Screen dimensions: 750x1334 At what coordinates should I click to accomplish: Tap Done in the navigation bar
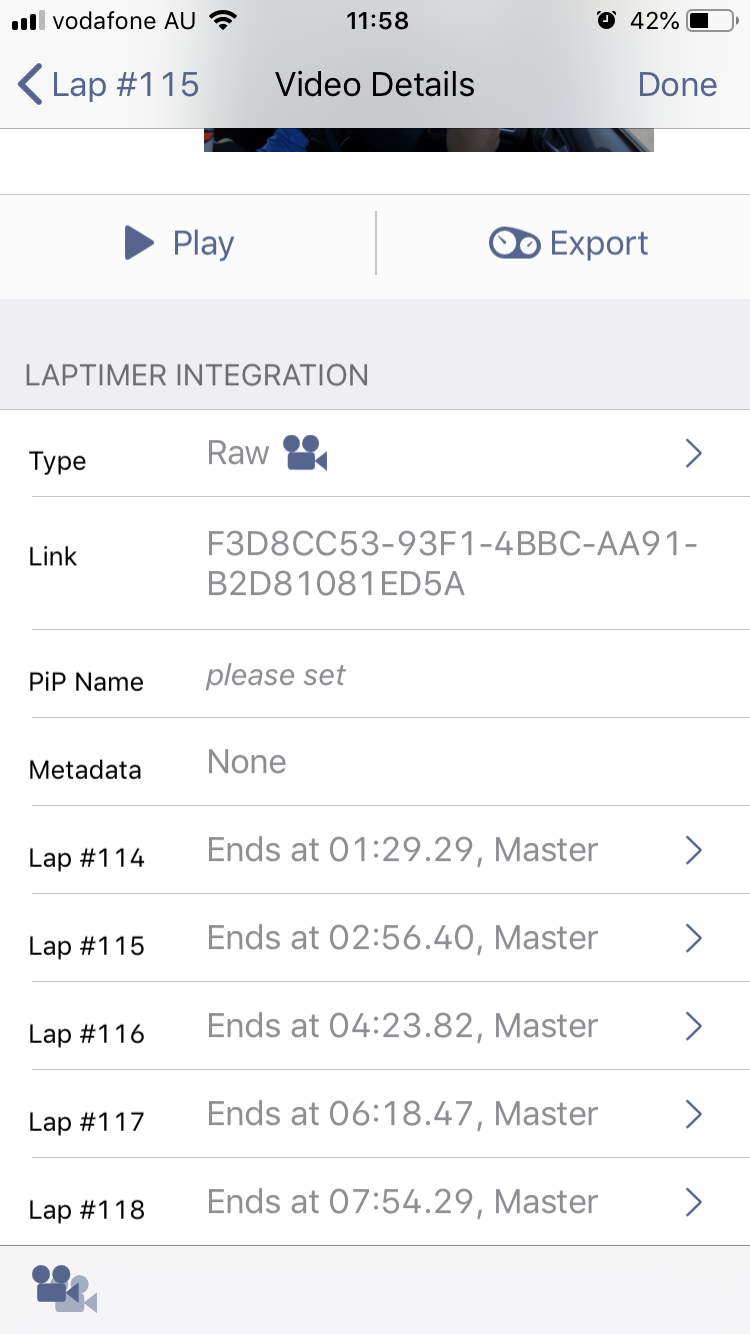[677, 85]
